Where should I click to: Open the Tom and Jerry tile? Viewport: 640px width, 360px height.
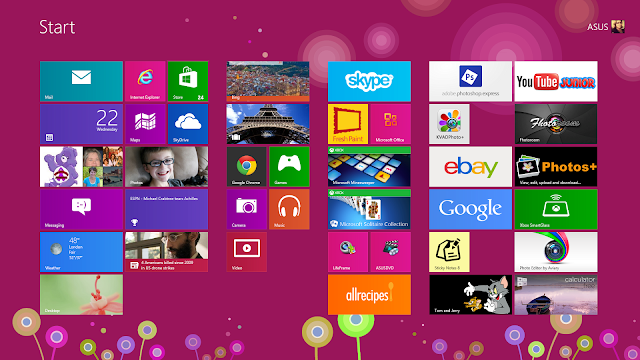470,295
